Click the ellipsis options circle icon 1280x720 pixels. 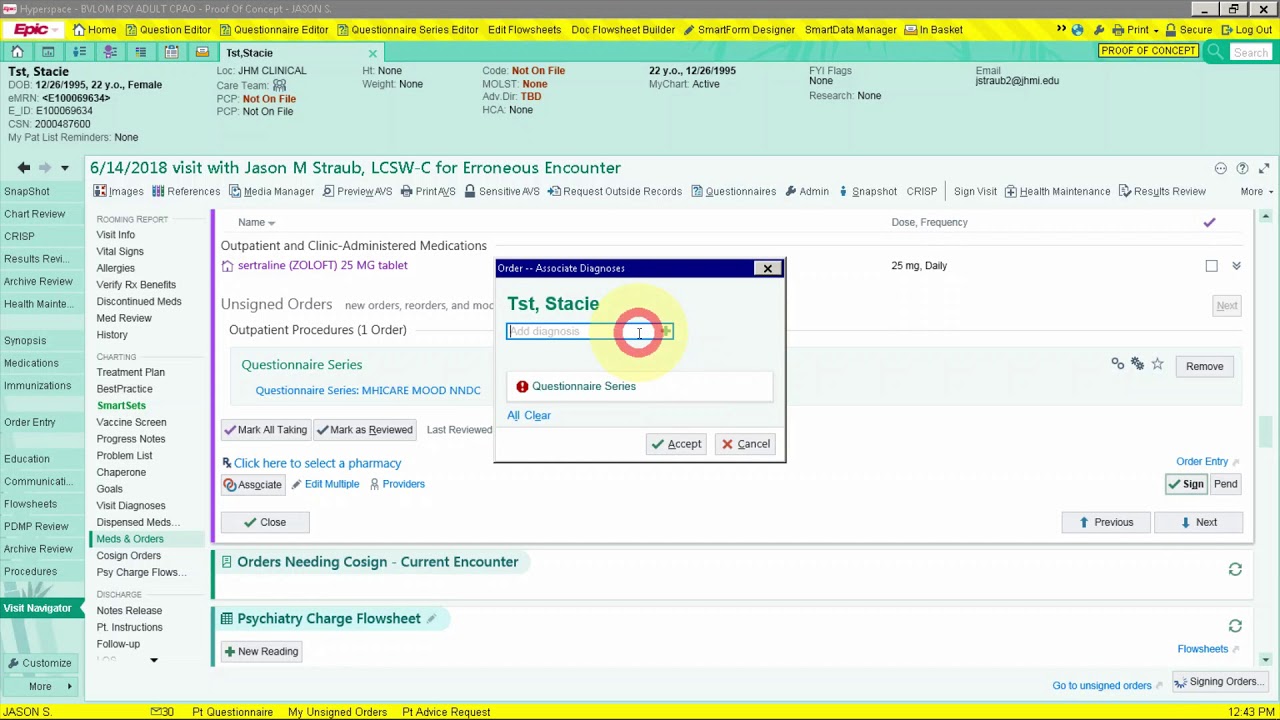(x=1220, y=168)
